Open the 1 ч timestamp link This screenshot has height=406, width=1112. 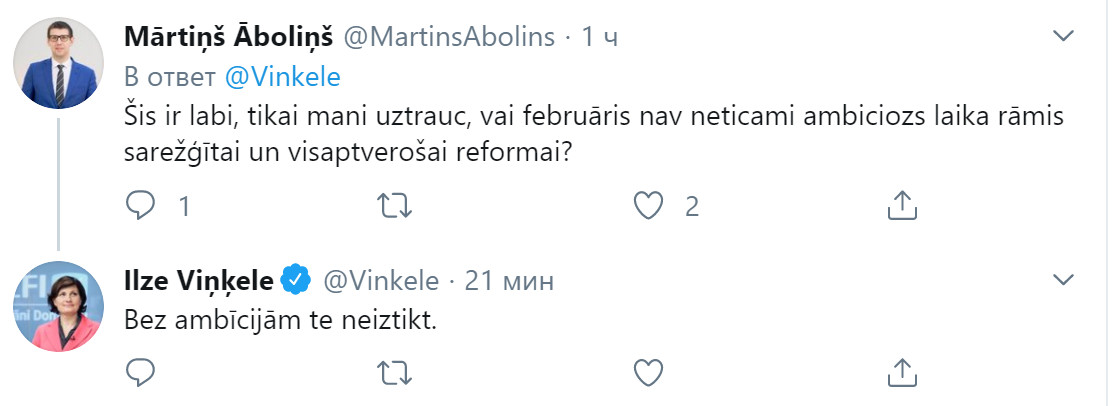(x=599, y=37)
